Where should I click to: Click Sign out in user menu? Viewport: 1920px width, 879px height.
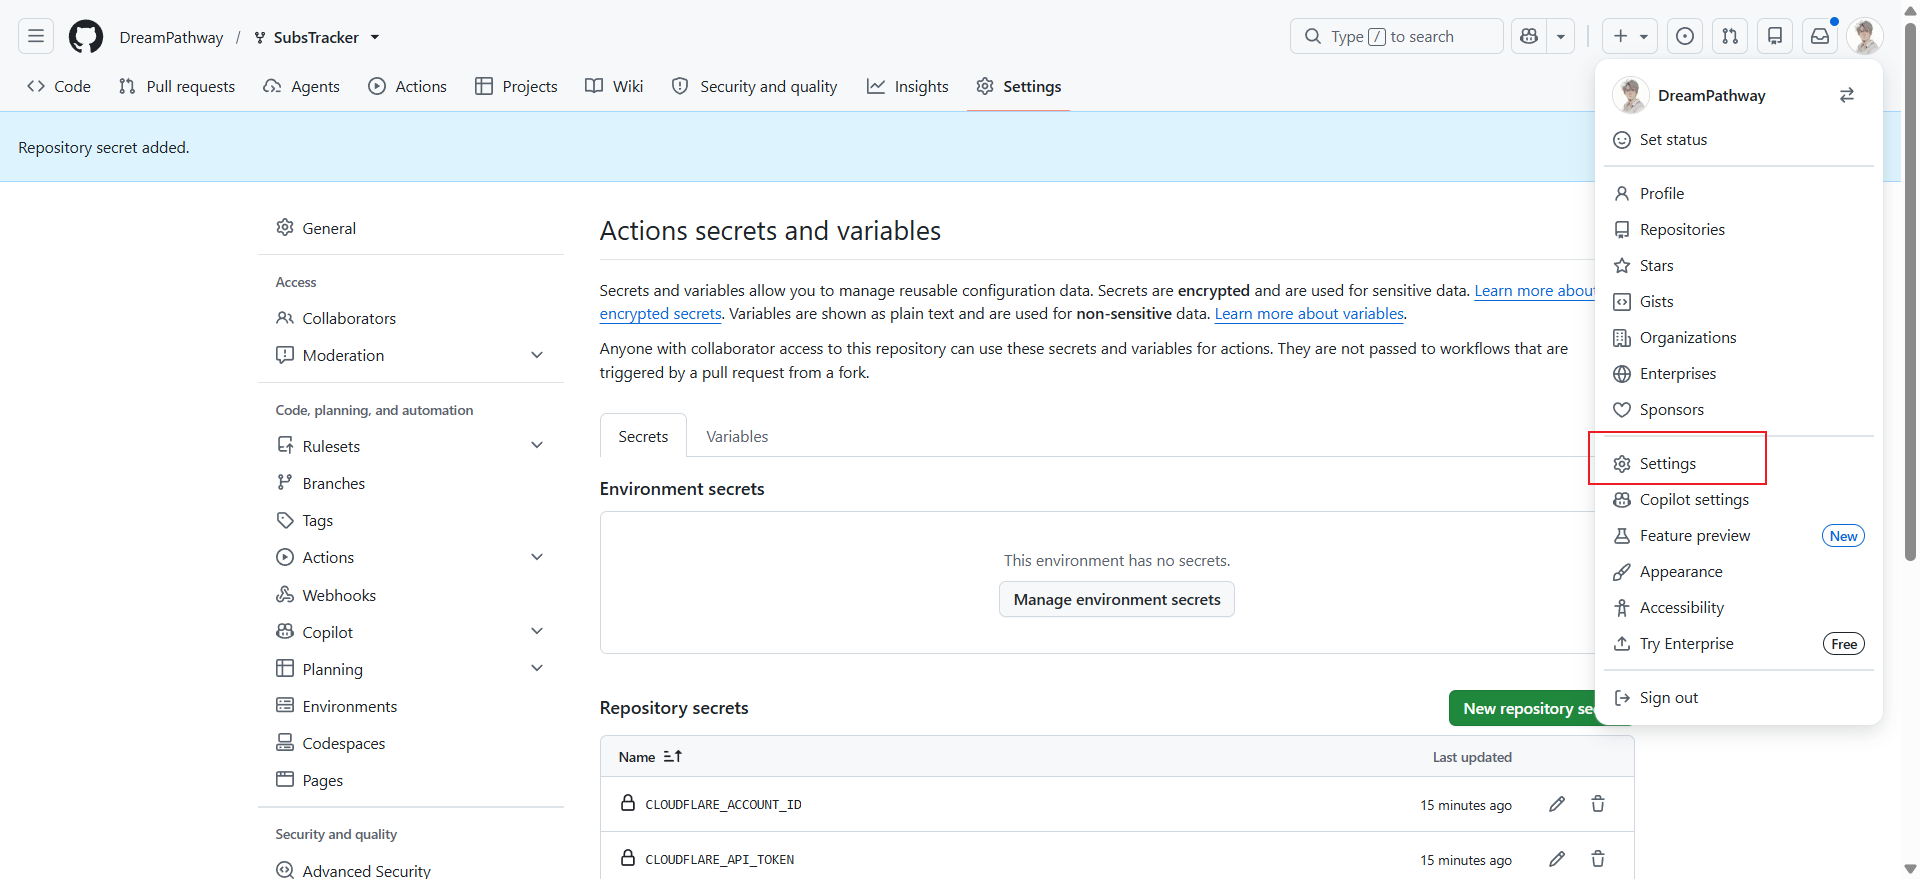point(1739,698)
